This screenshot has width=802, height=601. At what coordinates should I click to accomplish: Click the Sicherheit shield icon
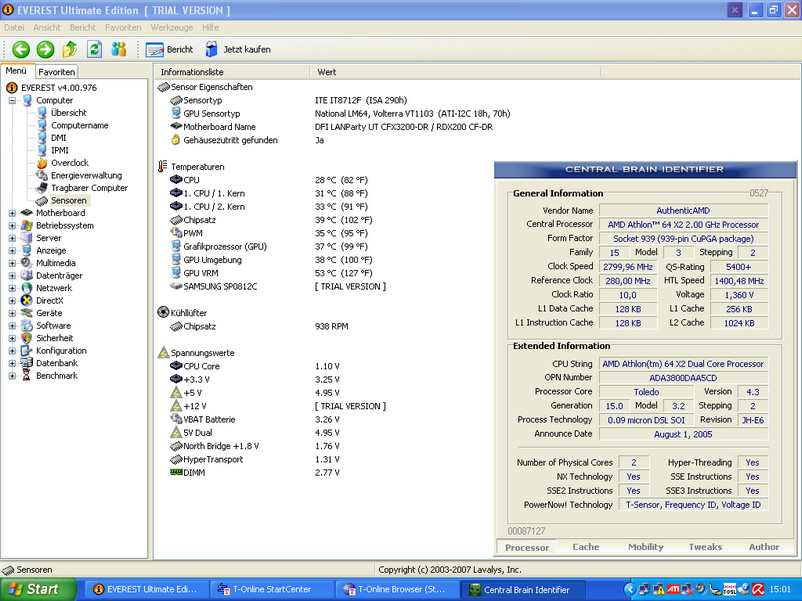pos(27,338)
